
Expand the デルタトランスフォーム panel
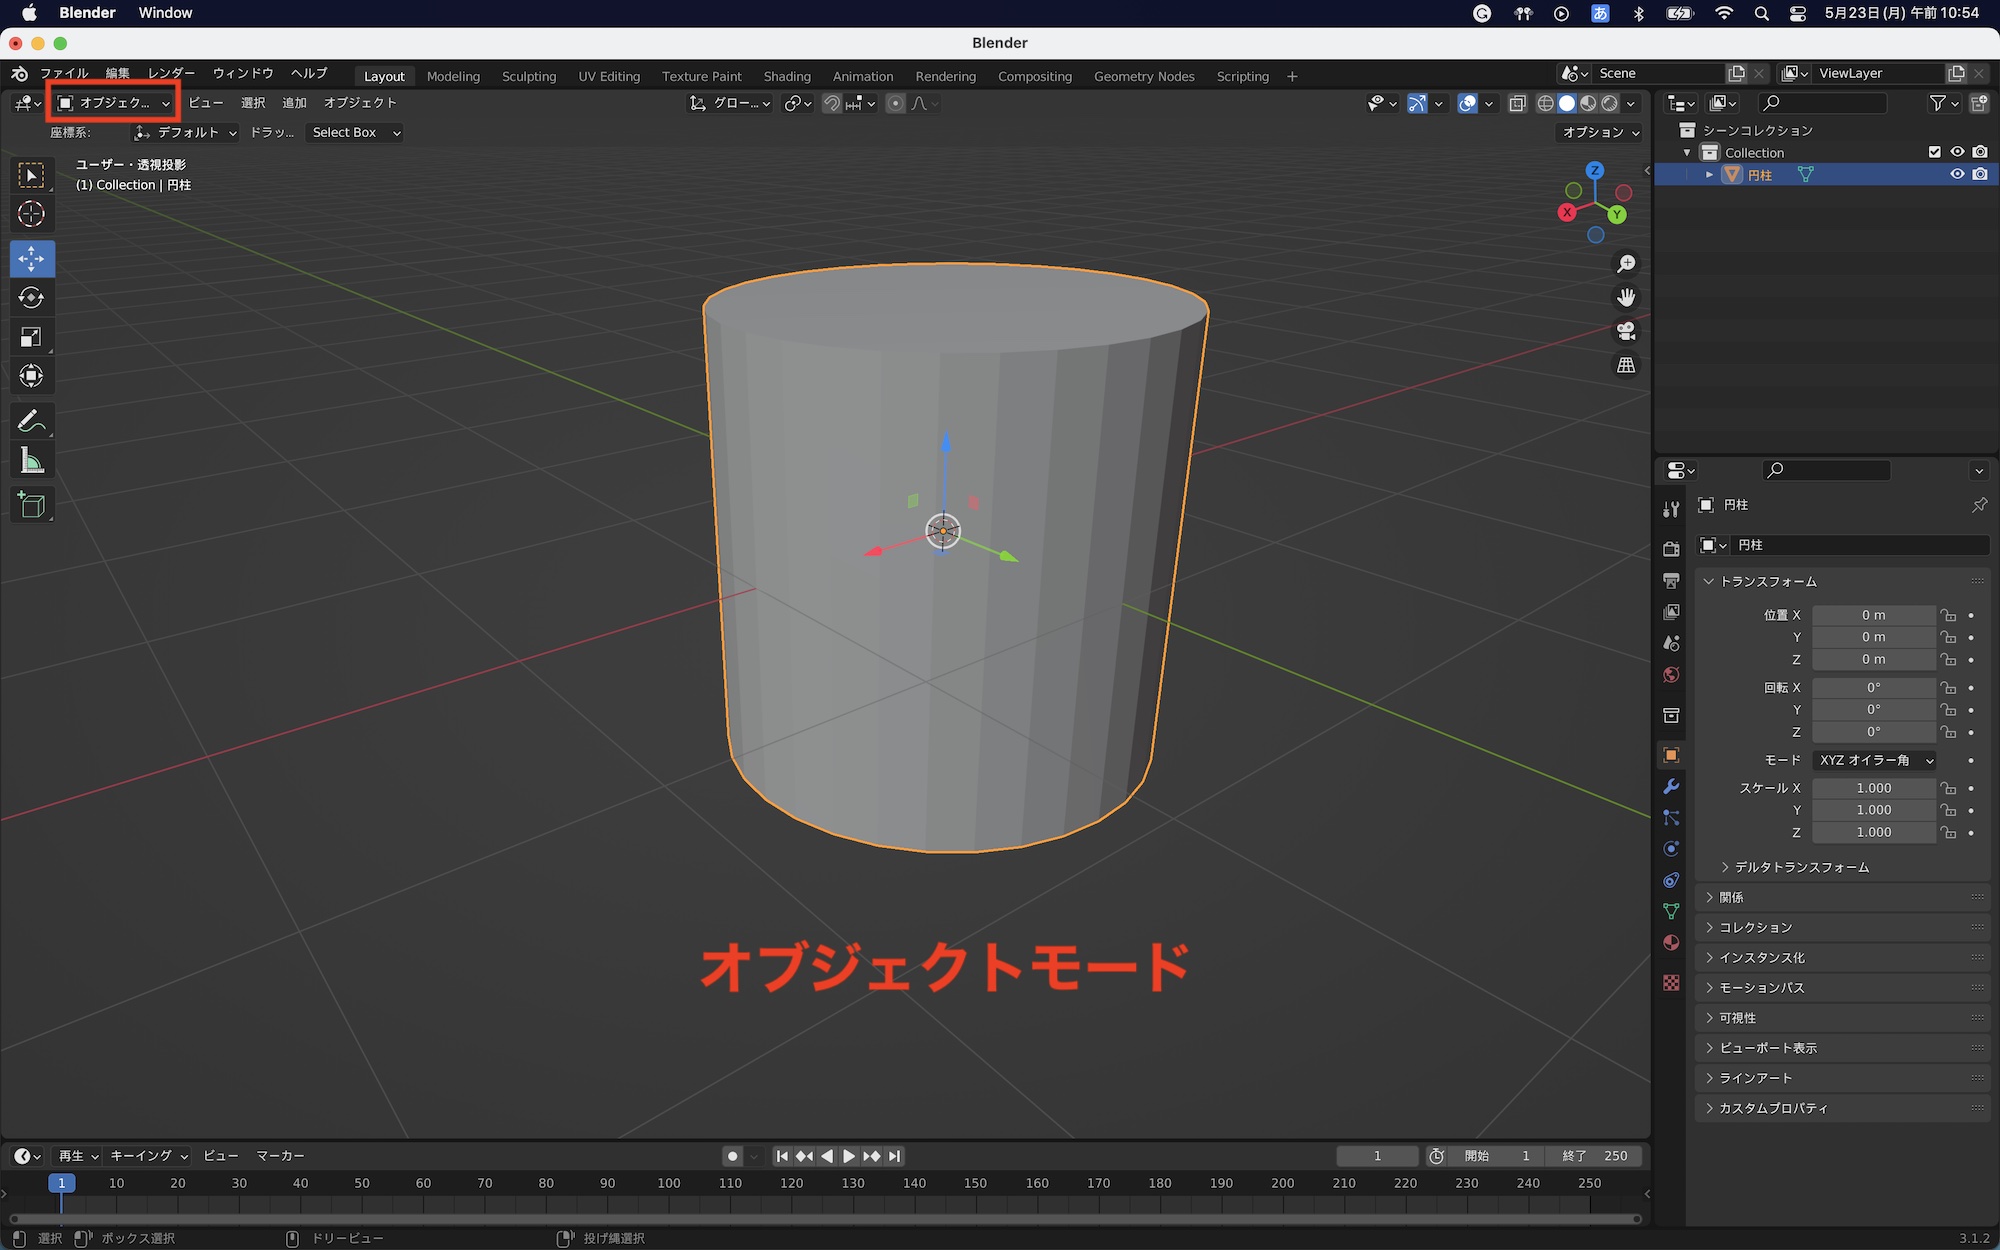[x=1800, y=867]
